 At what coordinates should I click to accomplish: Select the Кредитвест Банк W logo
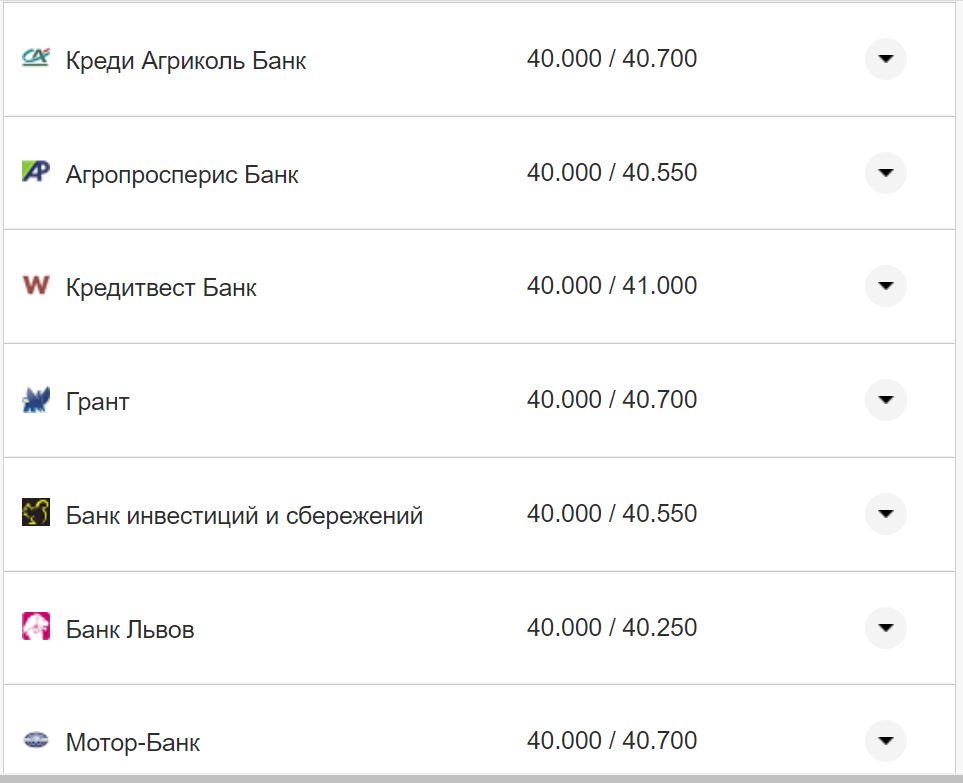[36, 286]
